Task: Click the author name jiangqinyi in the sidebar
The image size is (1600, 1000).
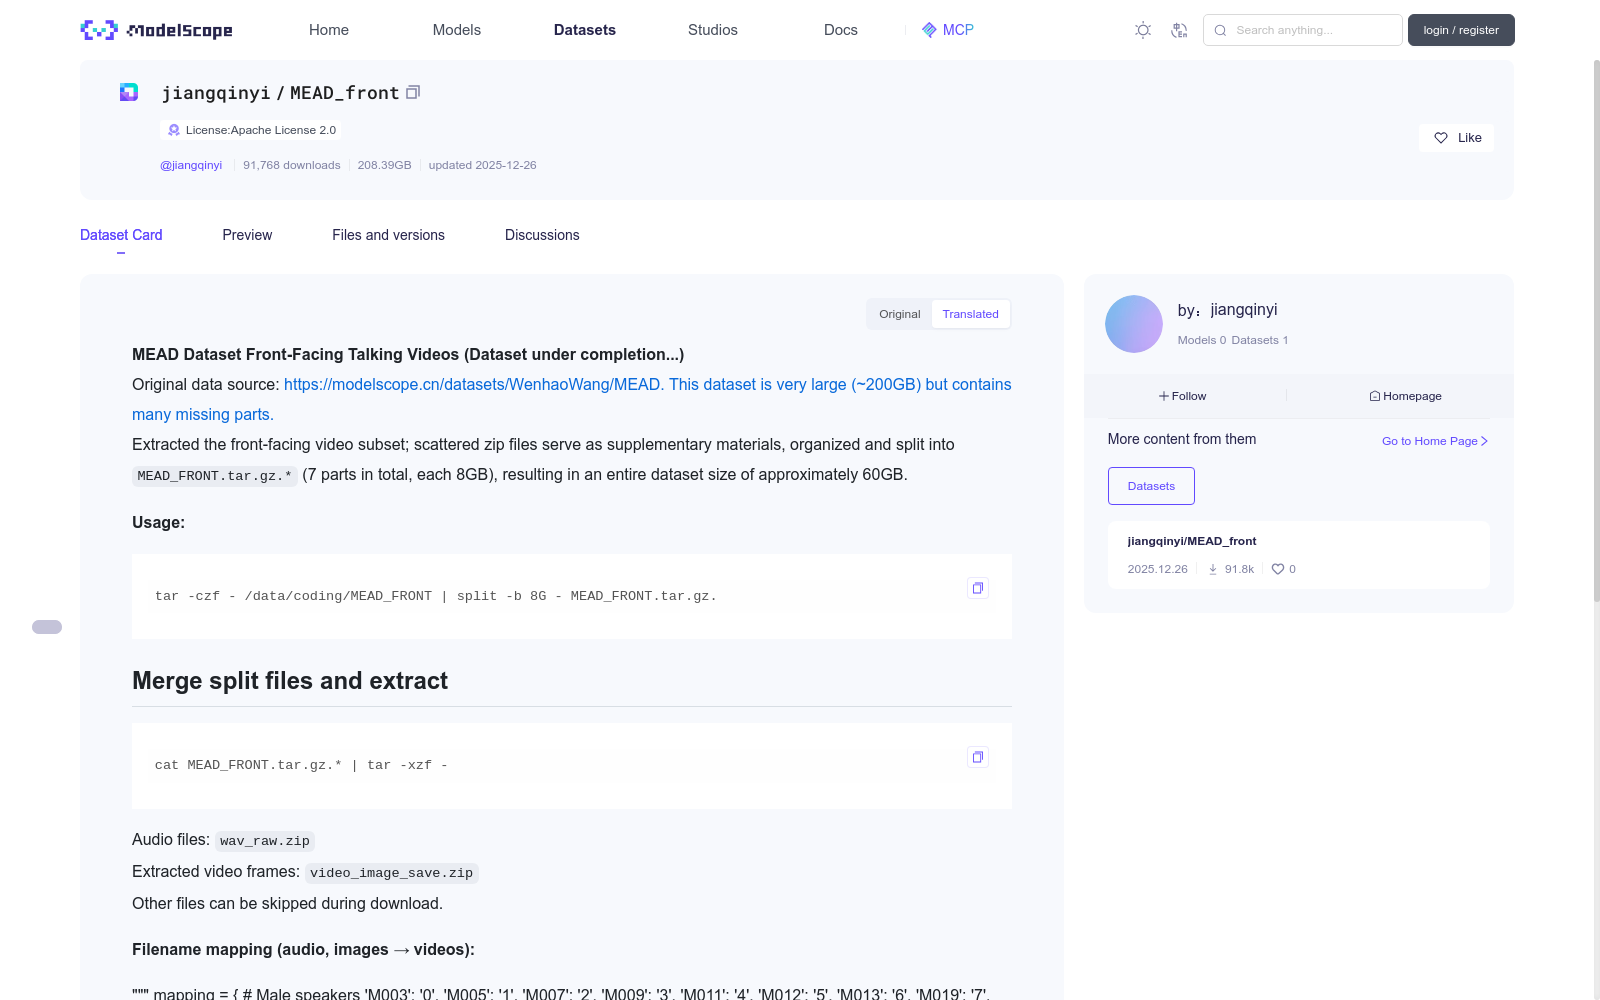Action: 1243,310
